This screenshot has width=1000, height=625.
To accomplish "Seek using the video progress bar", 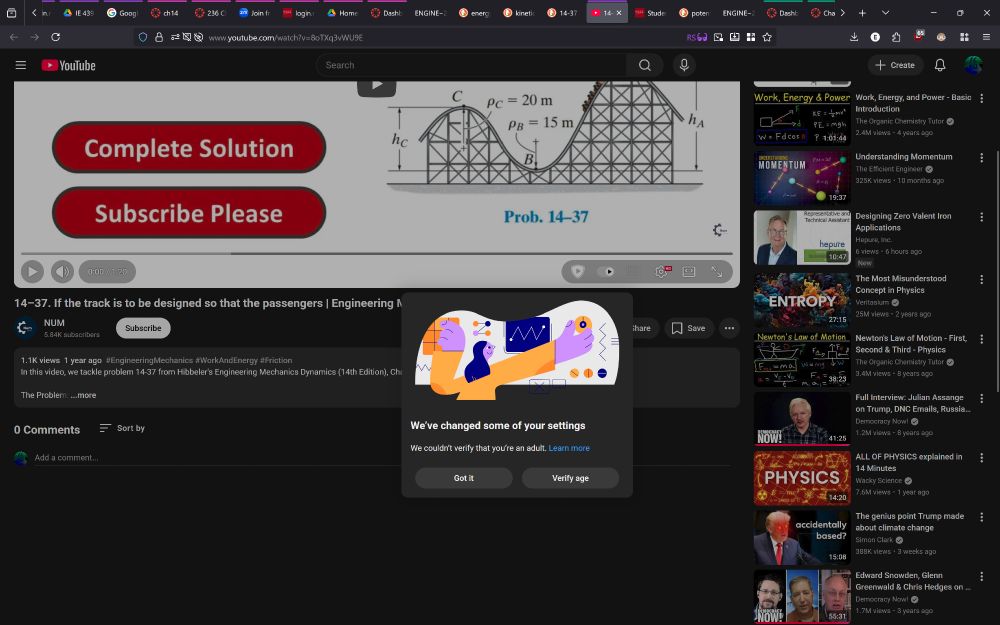I will pos(370,253).
